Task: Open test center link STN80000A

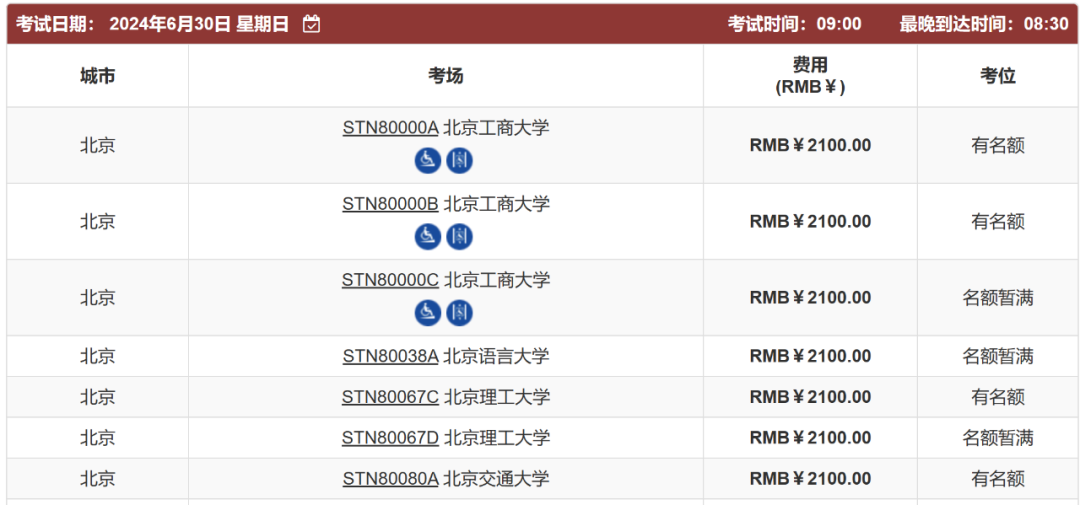Action: pyautogui.click(x=391, y=128)
